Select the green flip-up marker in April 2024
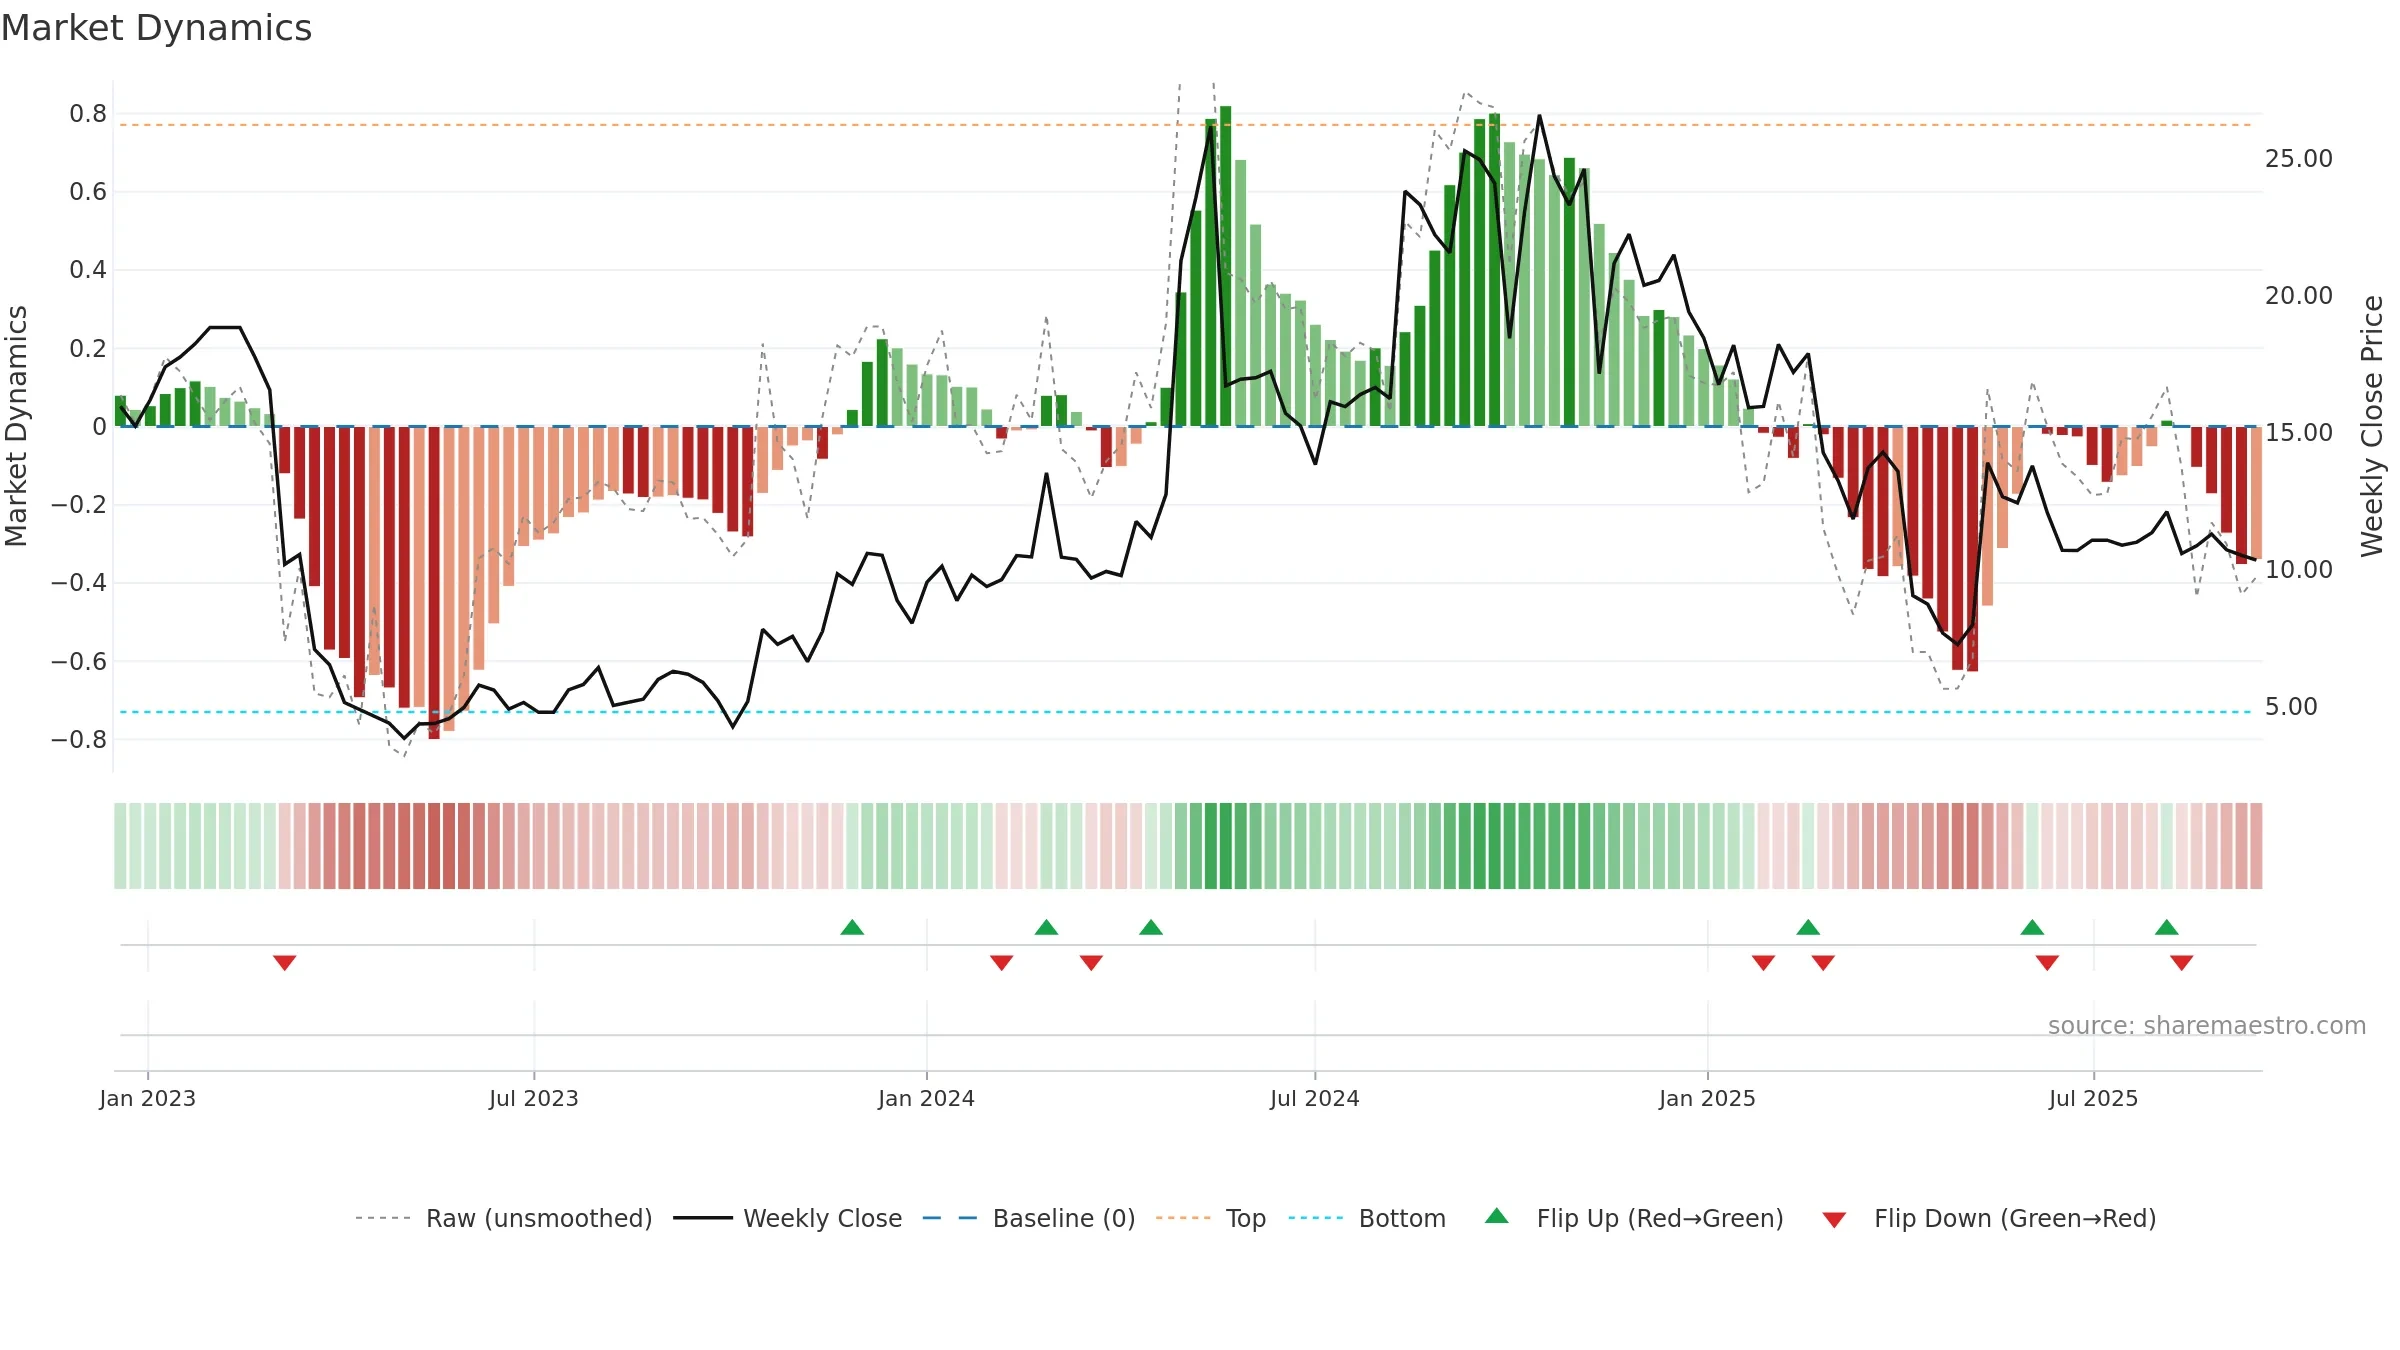 (x=1151, y=927)
